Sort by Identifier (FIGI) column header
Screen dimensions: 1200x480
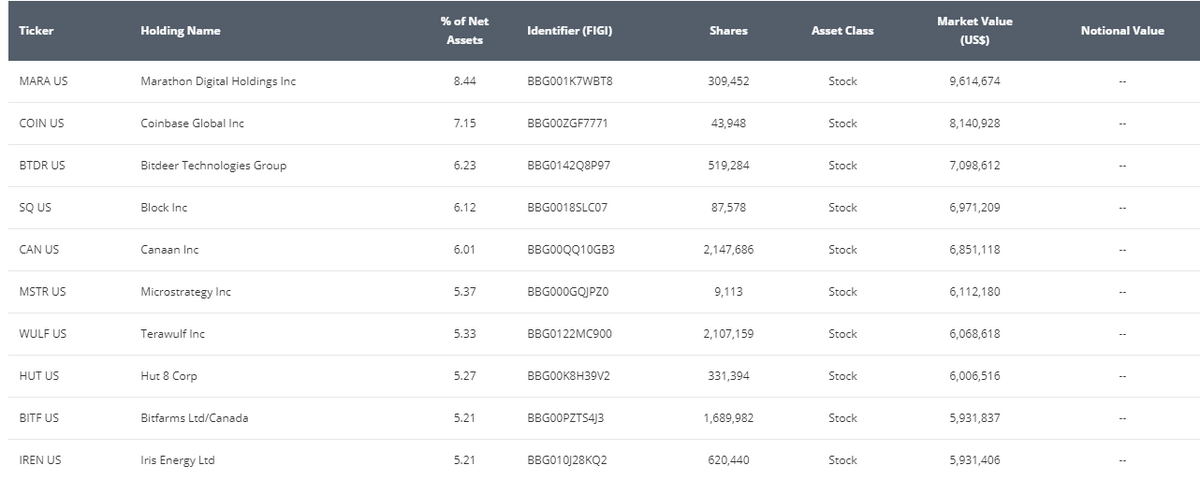pyautogui.click(x=569, y=31)
